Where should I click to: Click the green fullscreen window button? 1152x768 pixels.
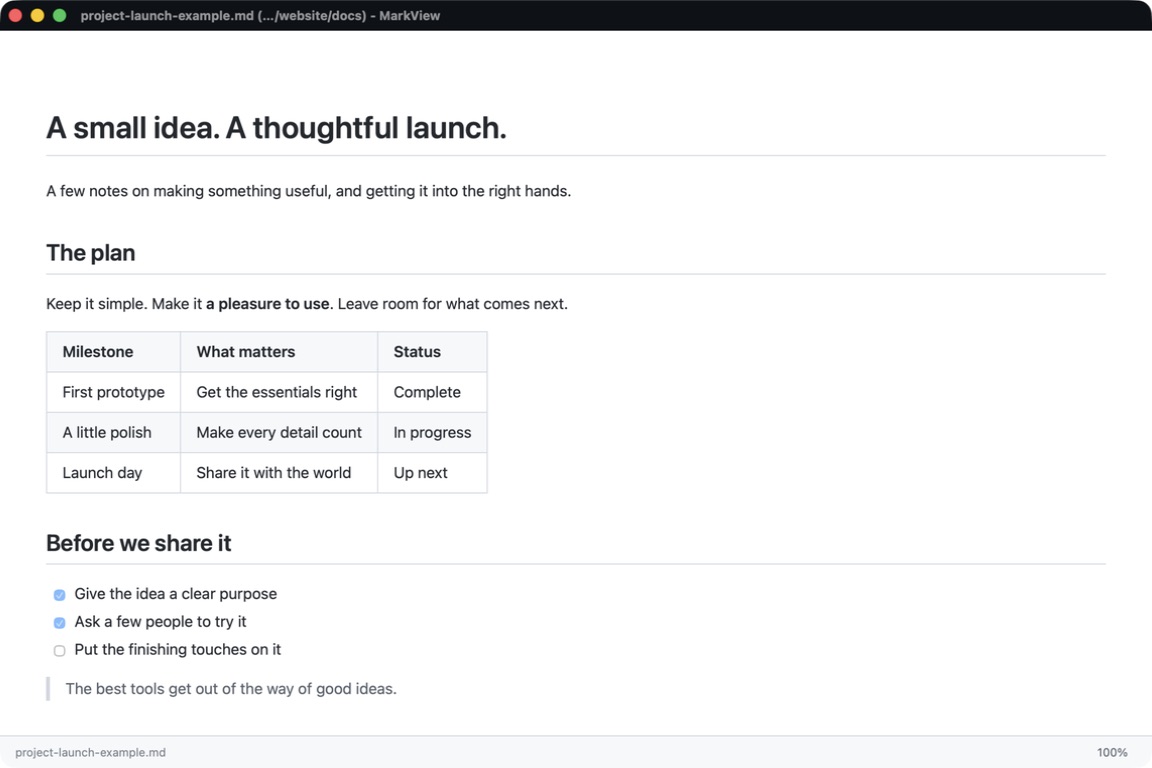pyautogui.click(x=60, y=15)
